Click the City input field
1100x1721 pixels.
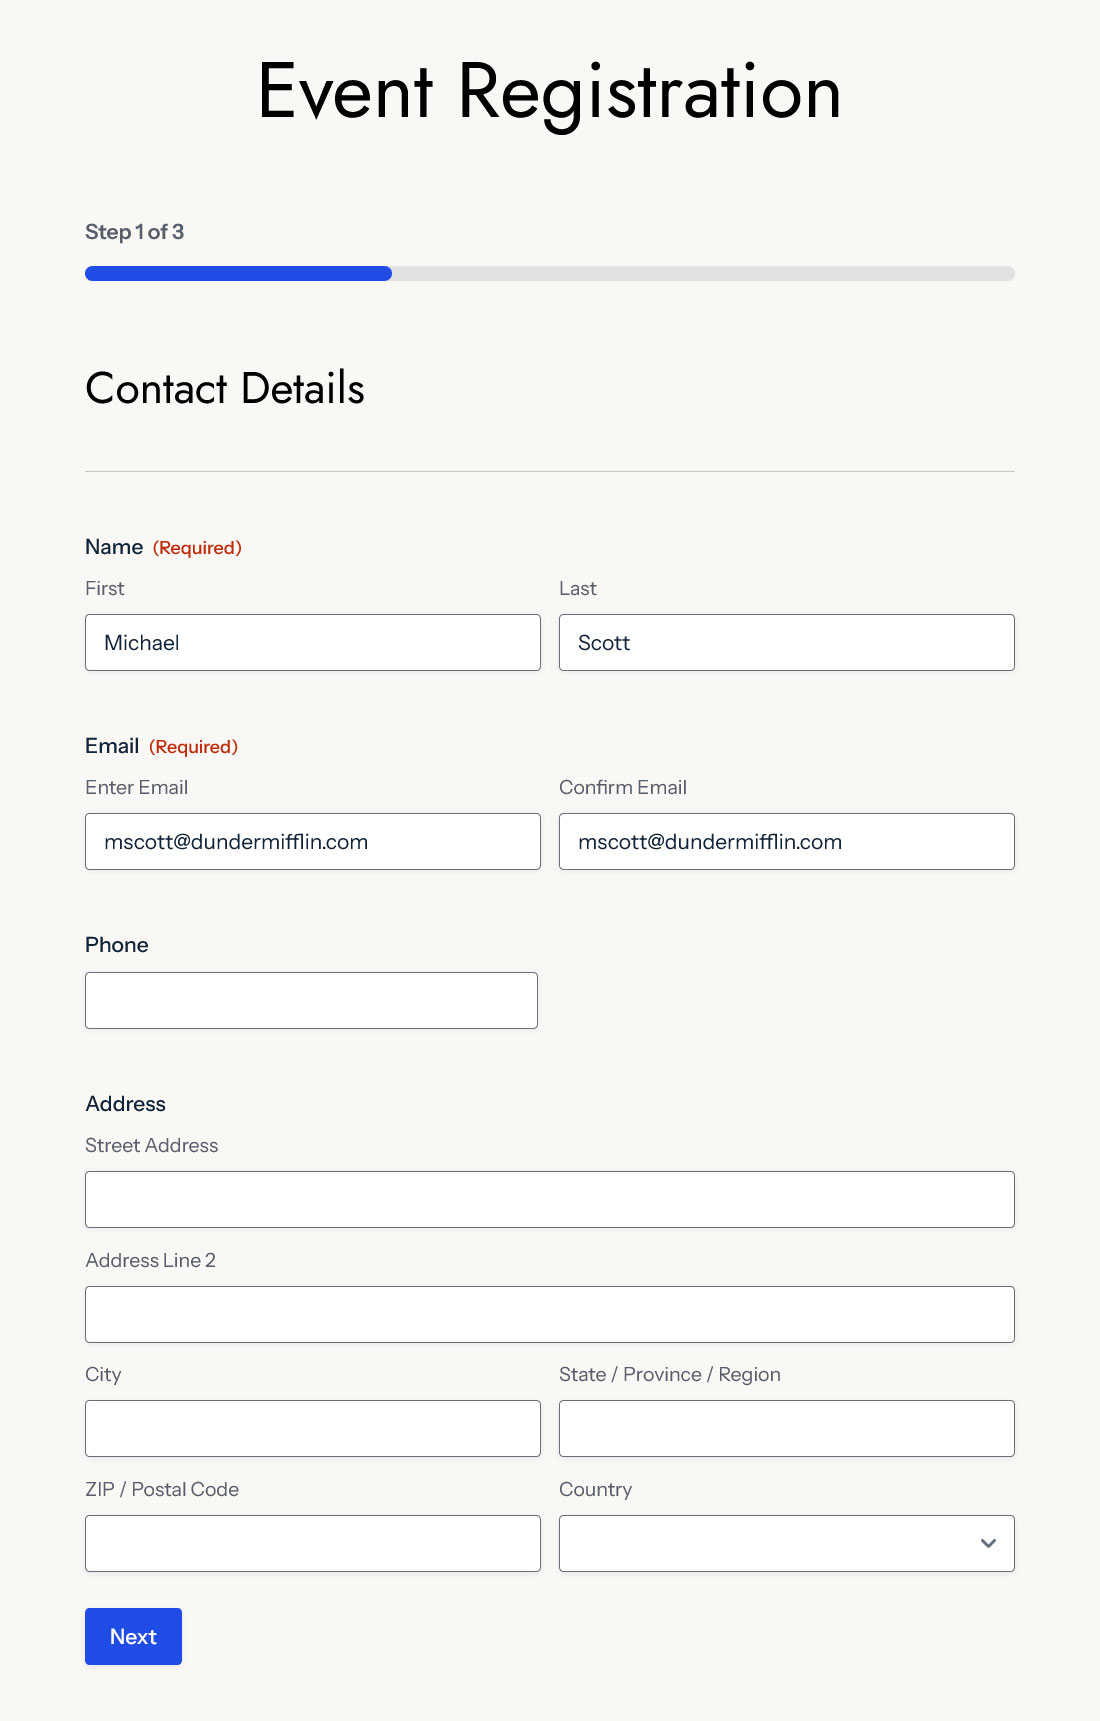pyautogui.click(x=312, y=1428)
